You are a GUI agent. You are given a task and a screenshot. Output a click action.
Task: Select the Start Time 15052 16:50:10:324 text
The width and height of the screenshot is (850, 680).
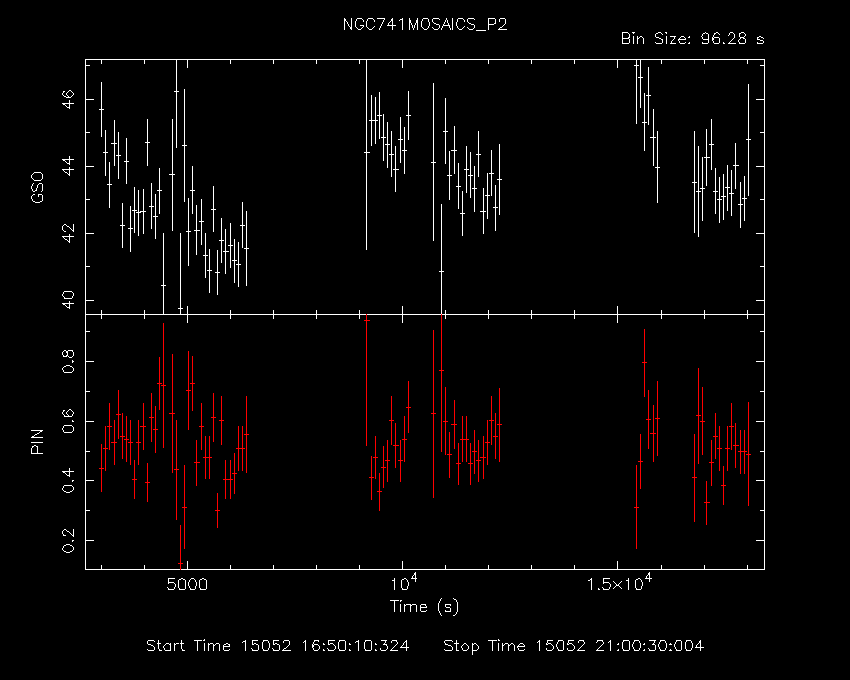[278, 646]
